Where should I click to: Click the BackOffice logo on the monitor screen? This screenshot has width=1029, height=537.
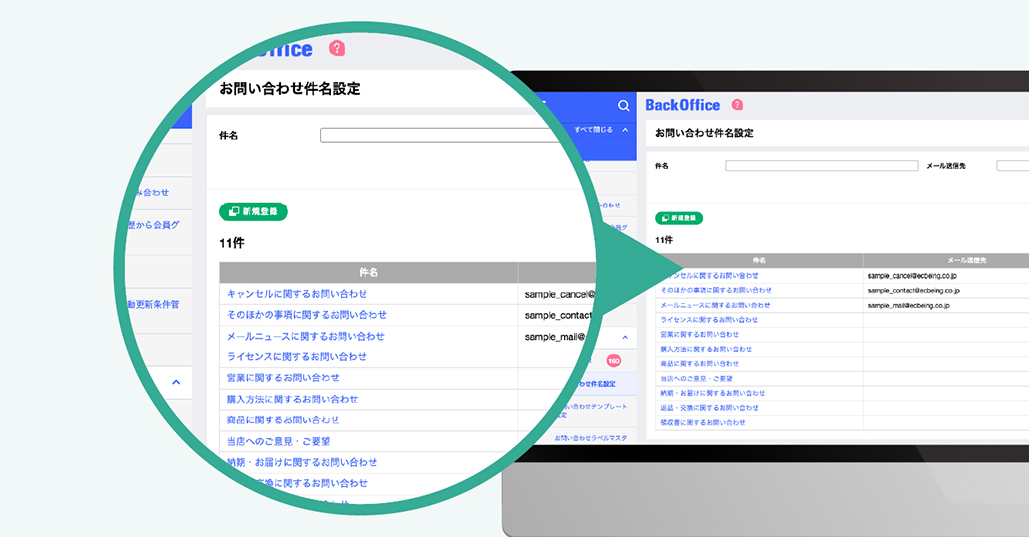point(682,105)
